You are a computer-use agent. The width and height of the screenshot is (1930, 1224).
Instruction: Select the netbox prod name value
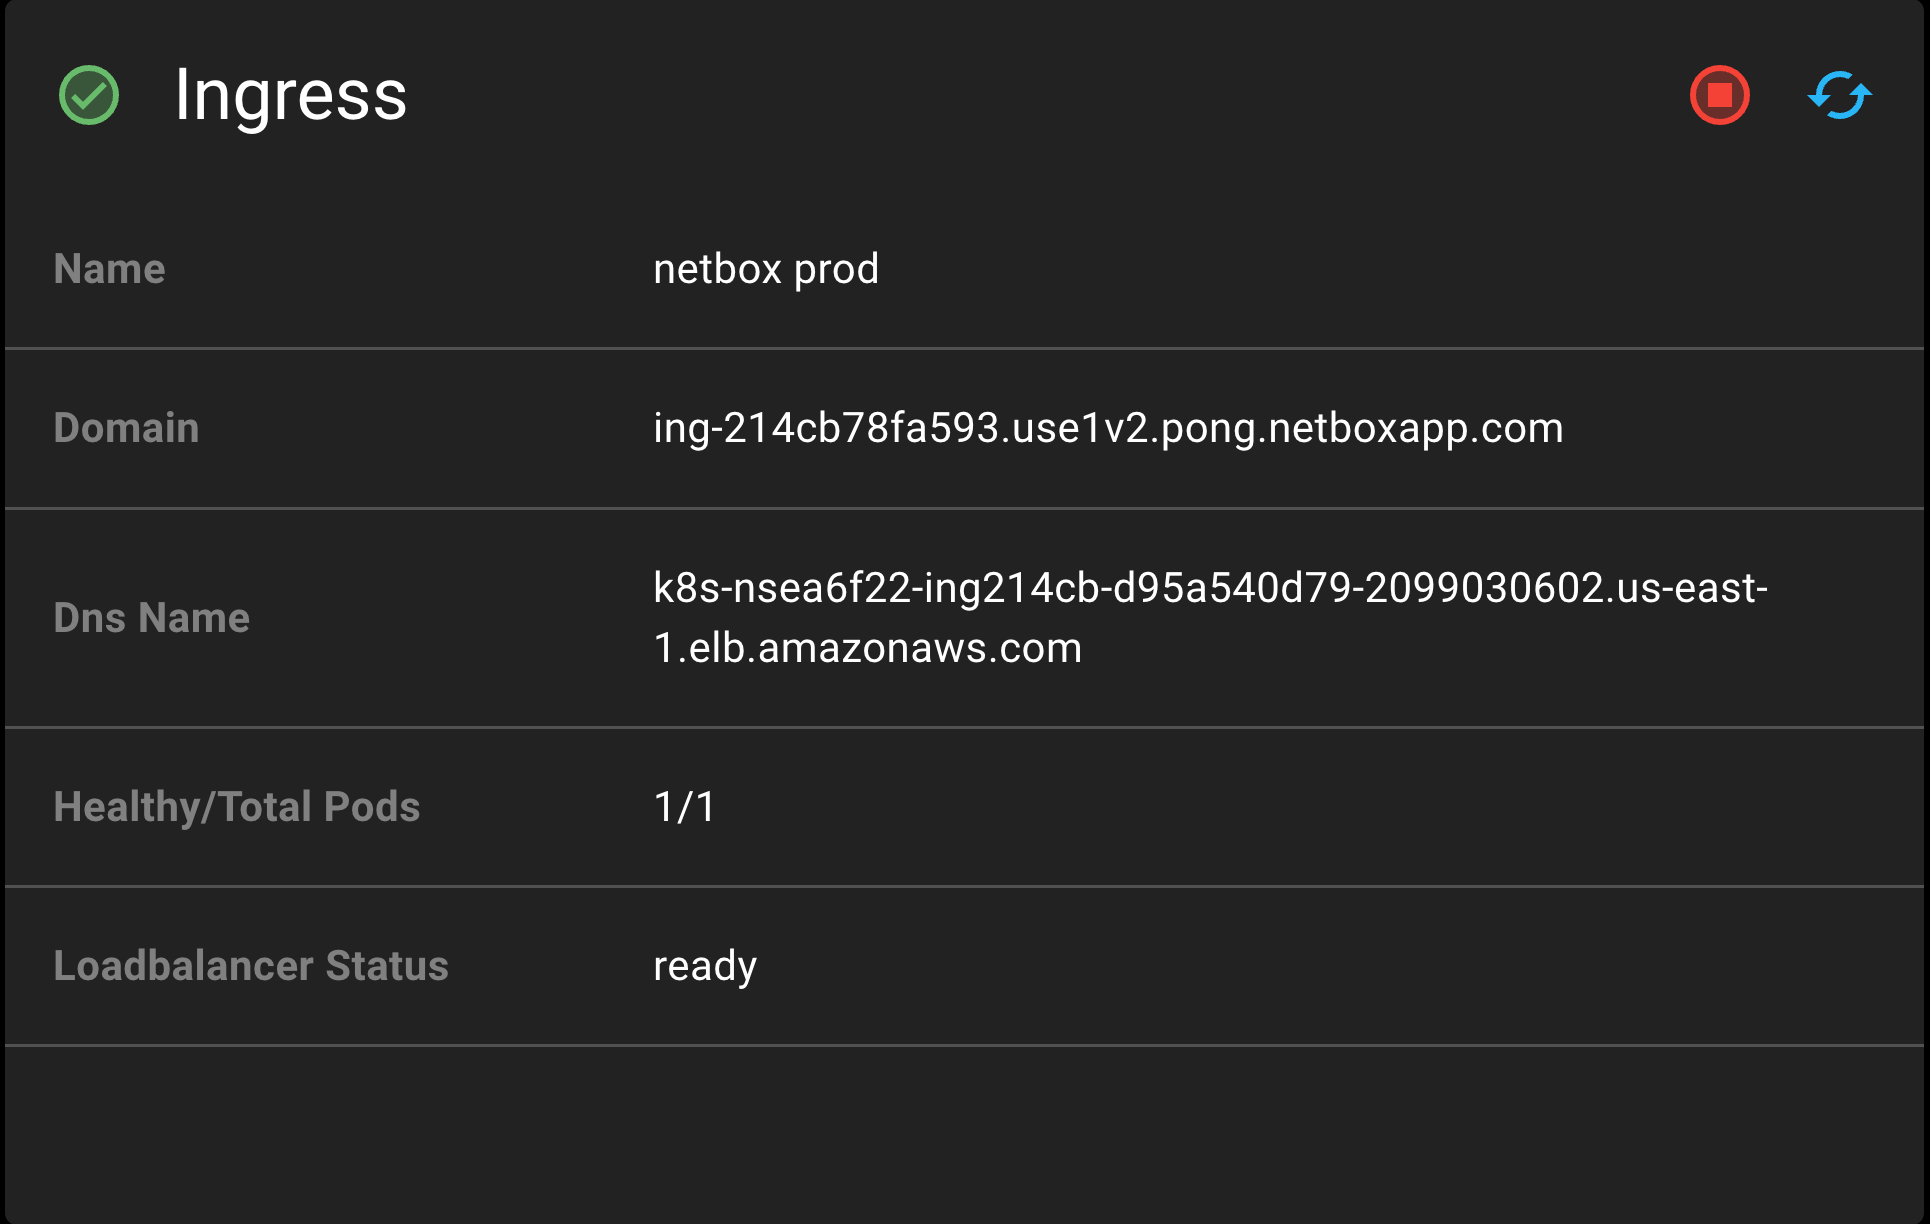click(765, 269)
